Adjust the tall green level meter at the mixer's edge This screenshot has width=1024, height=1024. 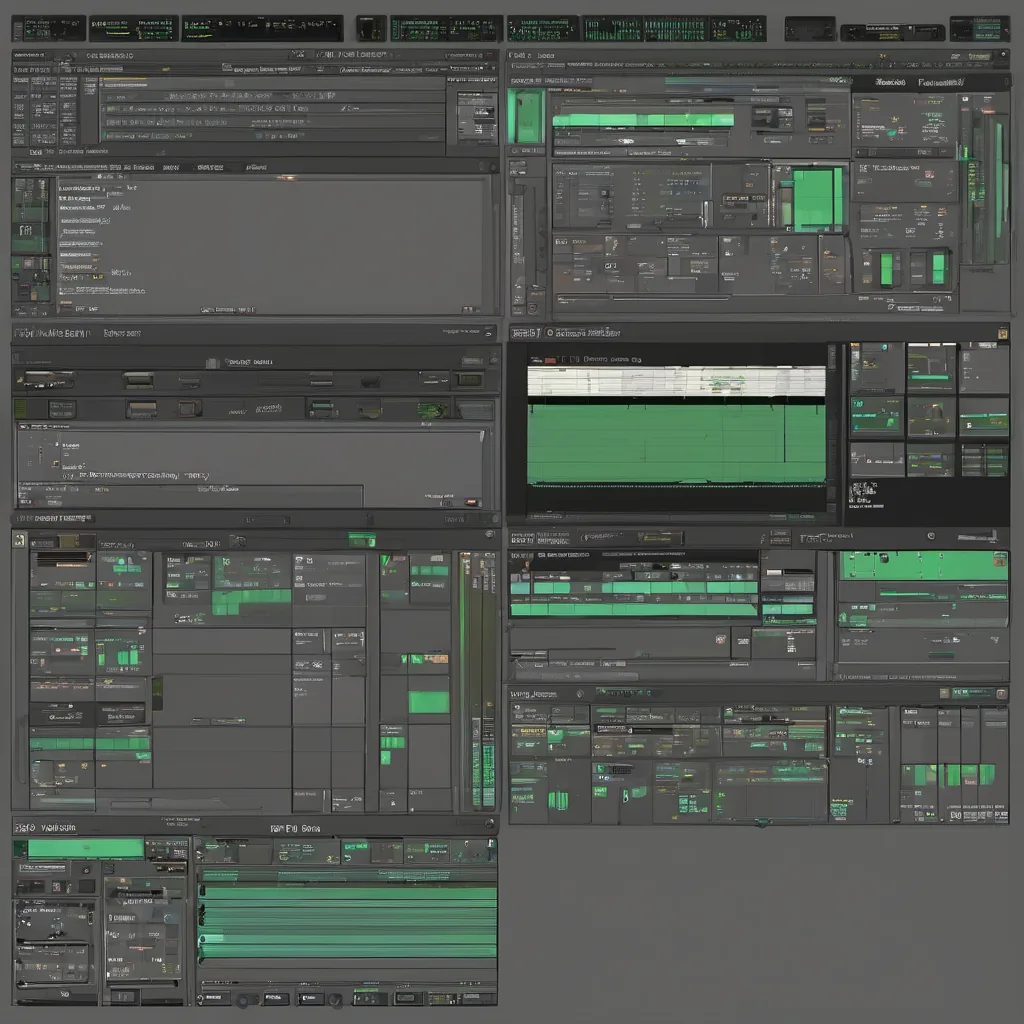tap(999, 180)
